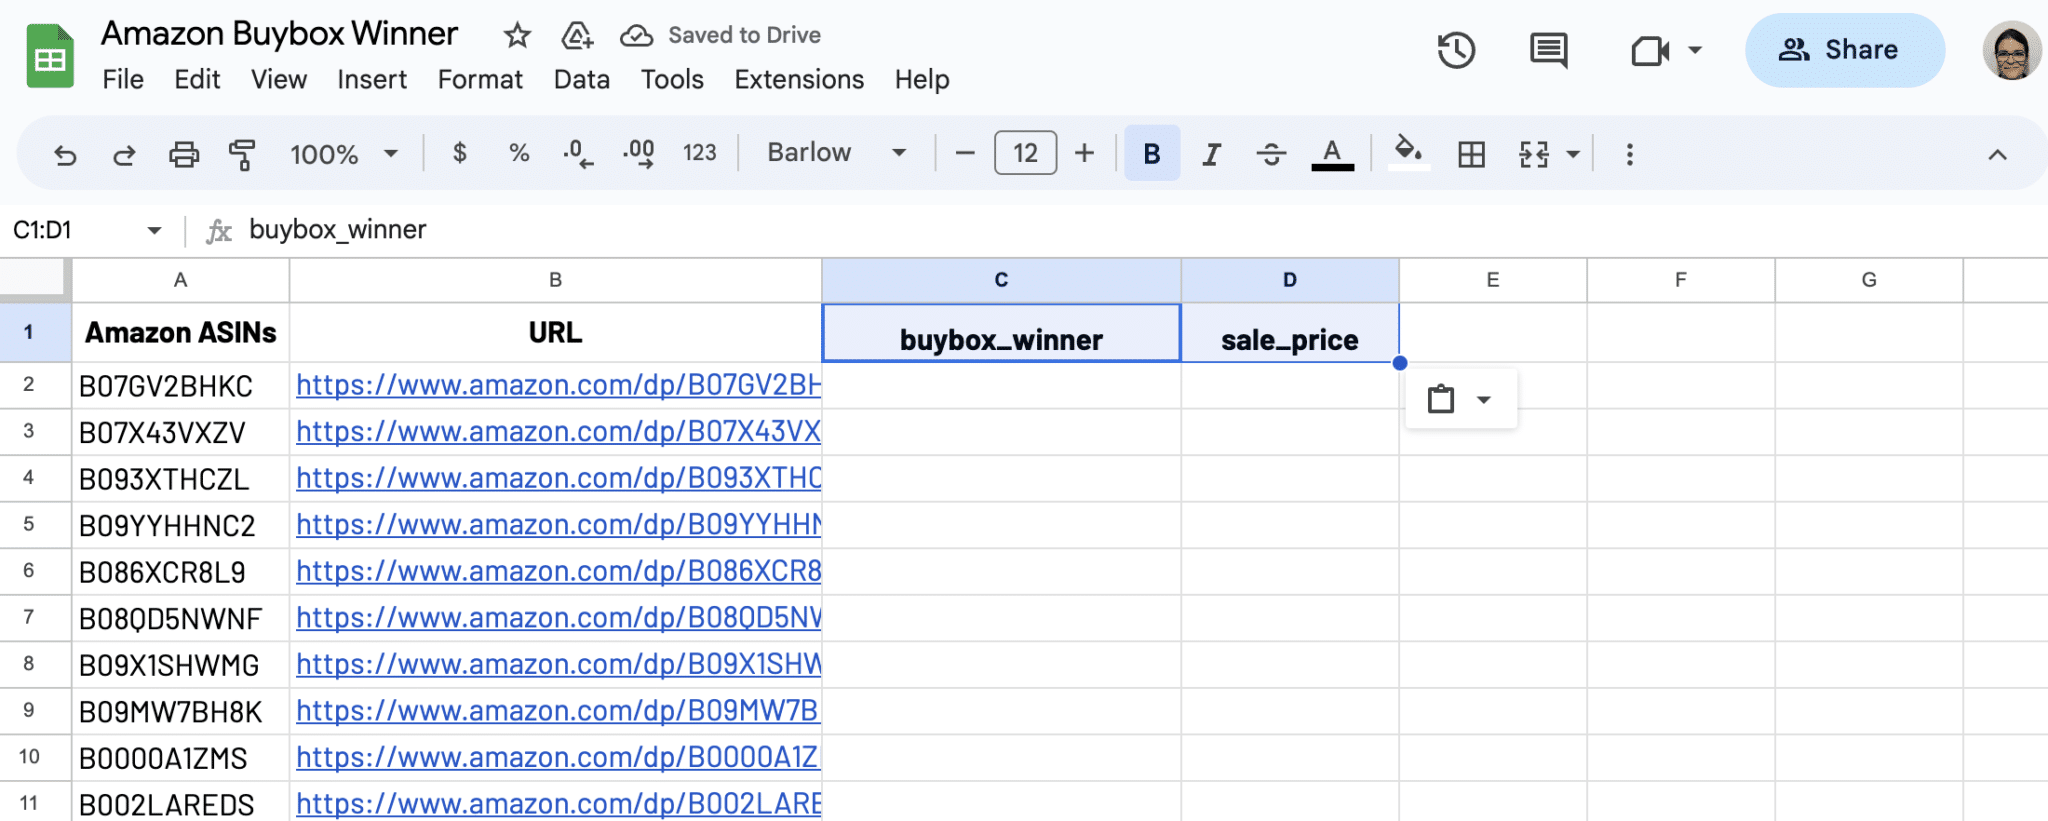Print the spreadsheet
2048x821 pixels.
[184, 154]
